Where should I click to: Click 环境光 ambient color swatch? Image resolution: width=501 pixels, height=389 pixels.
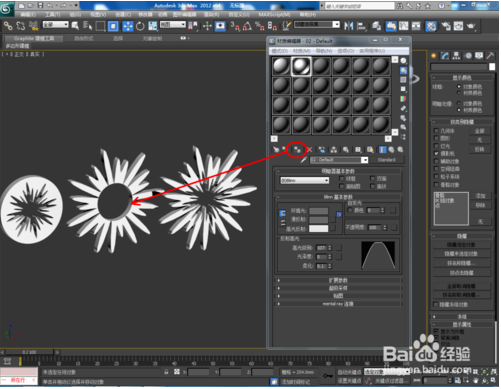click(318, 211)
